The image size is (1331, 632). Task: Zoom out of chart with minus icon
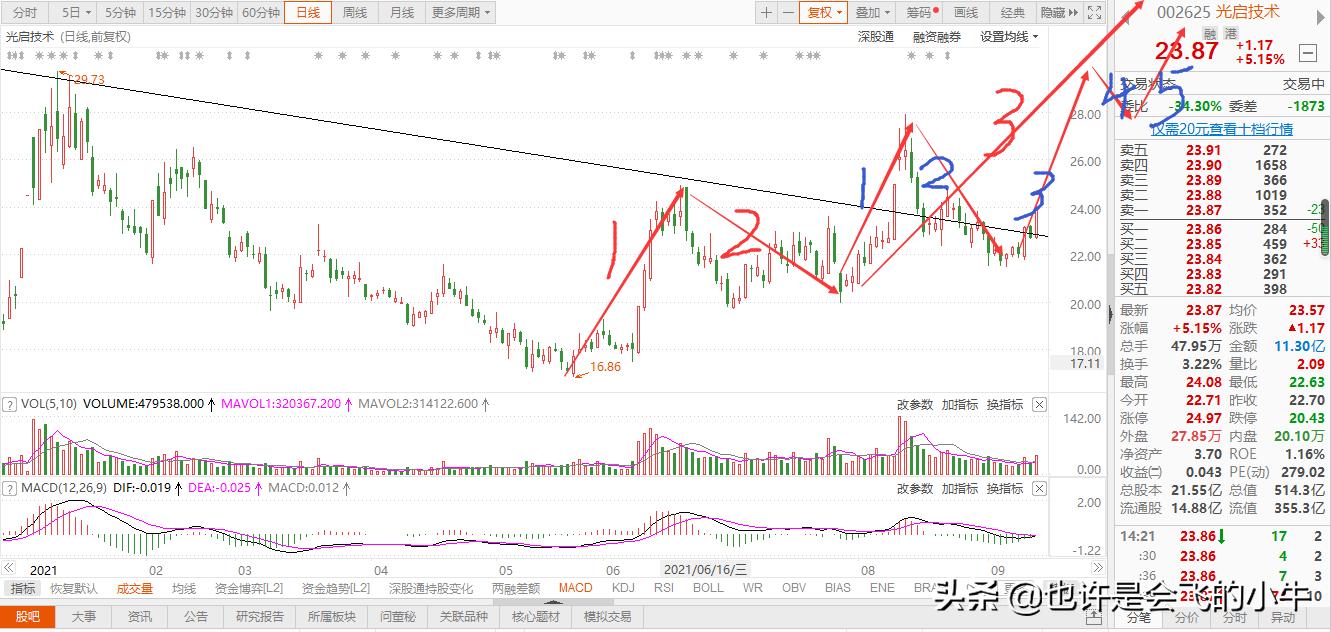pyautogui.click(x=787, y=13)
